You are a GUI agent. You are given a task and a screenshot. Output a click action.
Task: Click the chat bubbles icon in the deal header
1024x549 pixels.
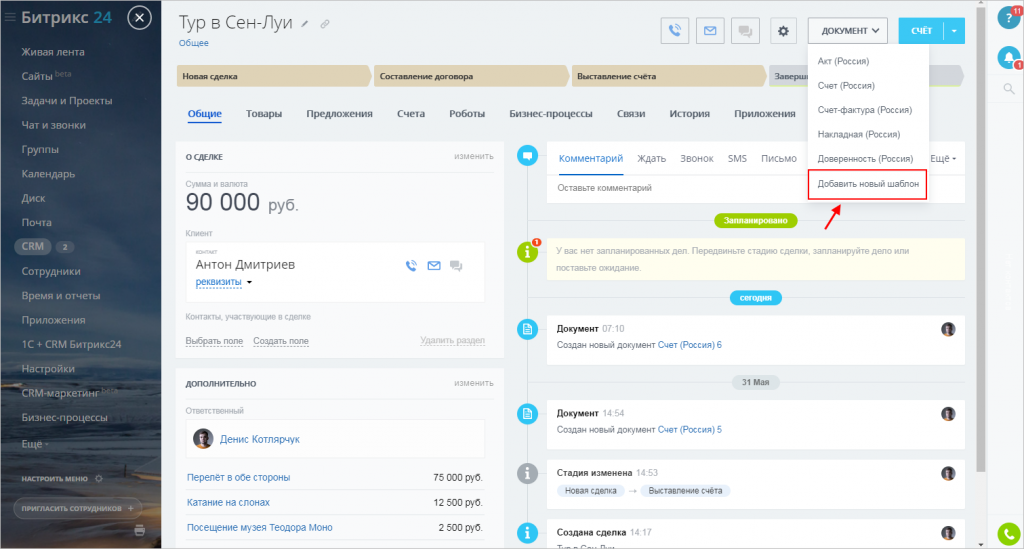(x=745, y=31)
